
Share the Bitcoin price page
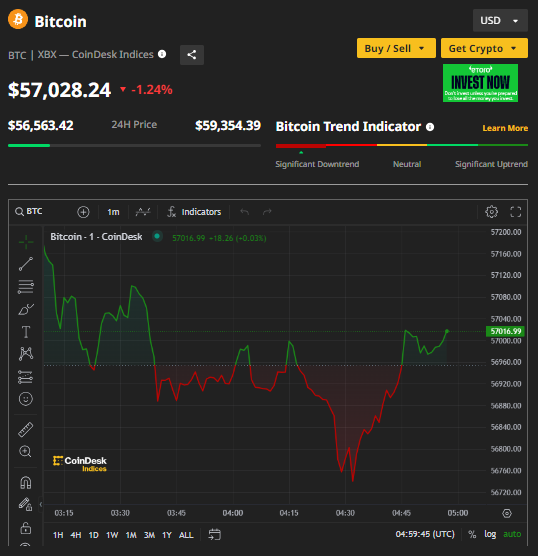[x=192, y=55]
